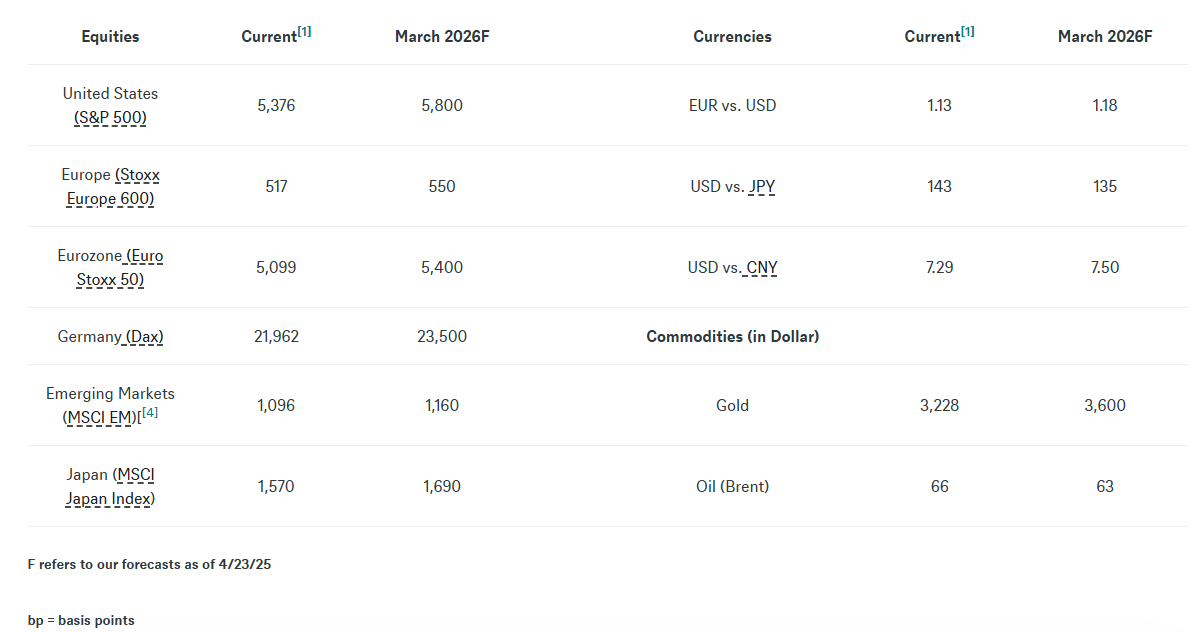Open the JPY currency term link
Image resolution: width=1197 pixels, height=632 pixels.
click(x=761, y=187)
